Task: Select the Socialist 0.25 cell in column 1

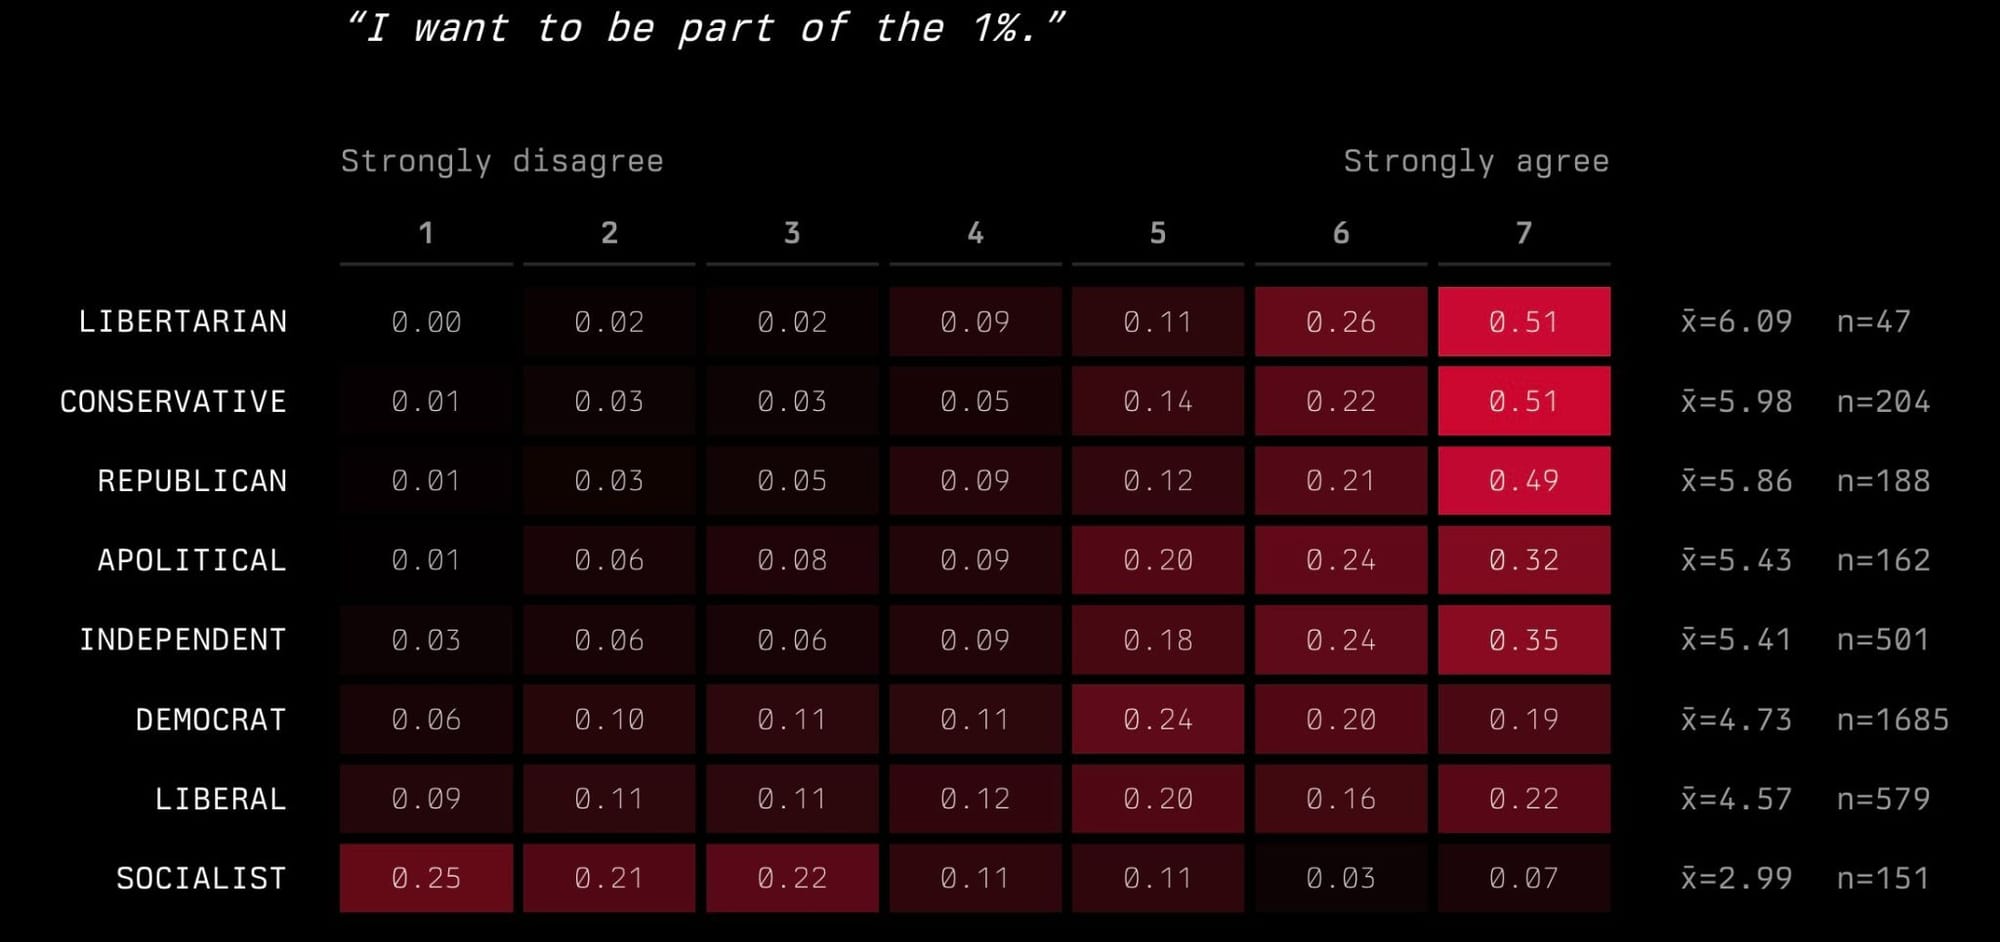Action: tap(426, 878)
